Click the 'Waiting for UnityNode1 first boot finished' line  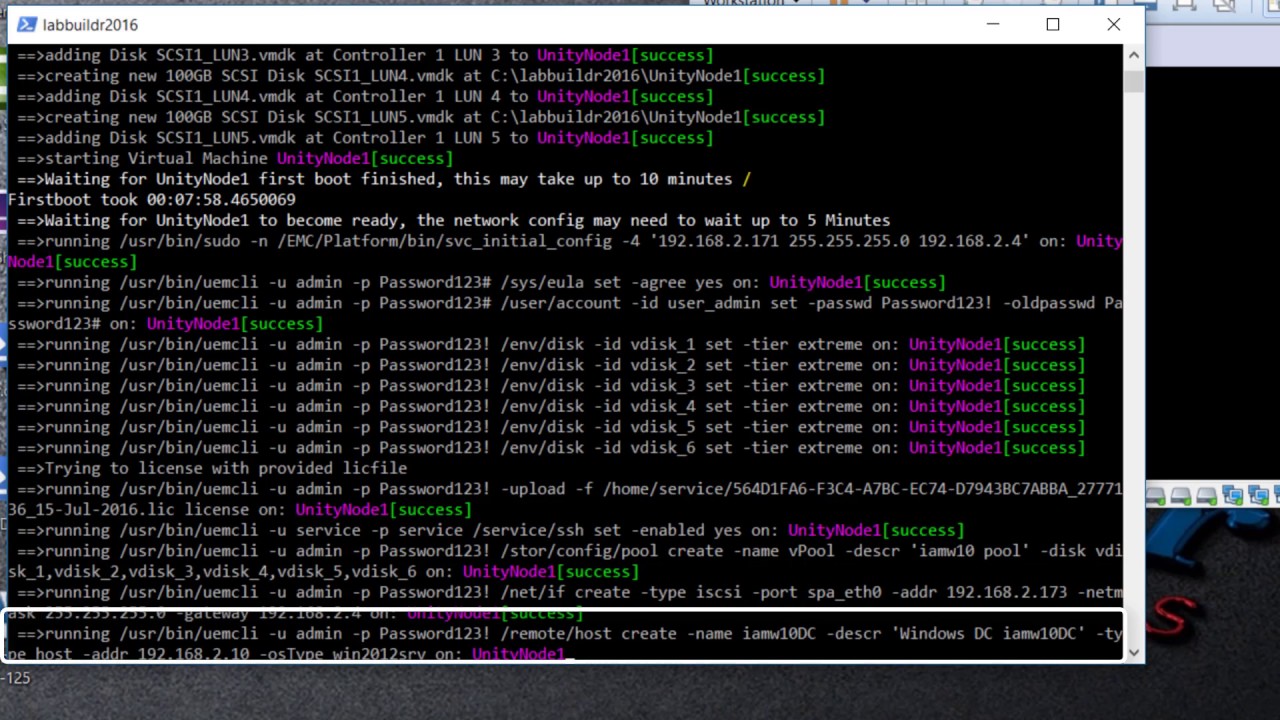[x=384, y=179]
